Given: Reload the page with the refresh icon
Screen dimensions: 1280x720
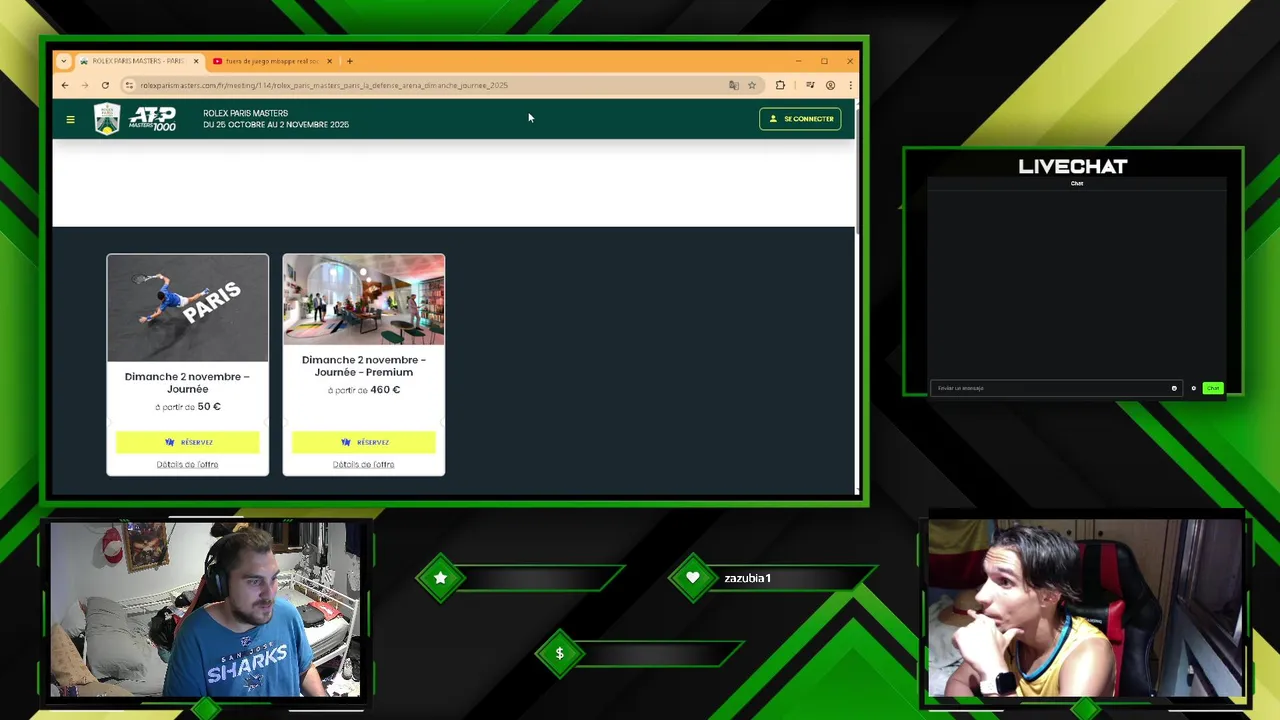Looking at the screenshot, I should 105,85.
